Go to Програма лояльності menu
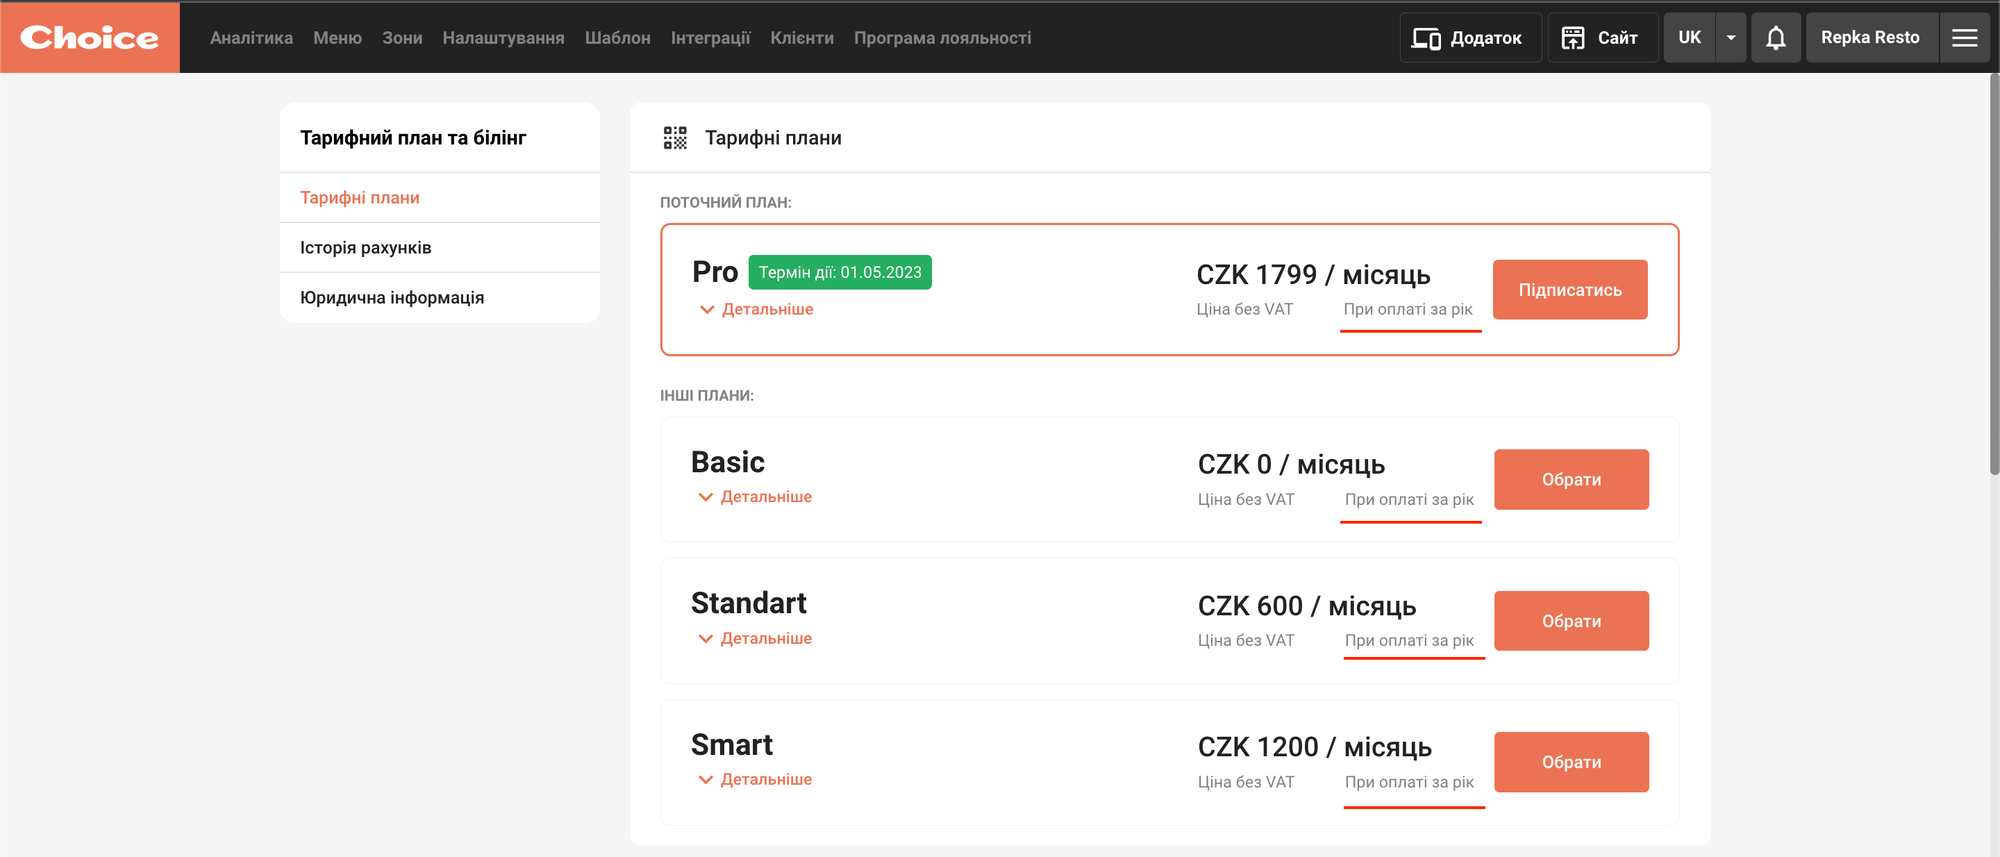Image resolution: width=2000 pixels, height=857 pixels. coord(942,38)
